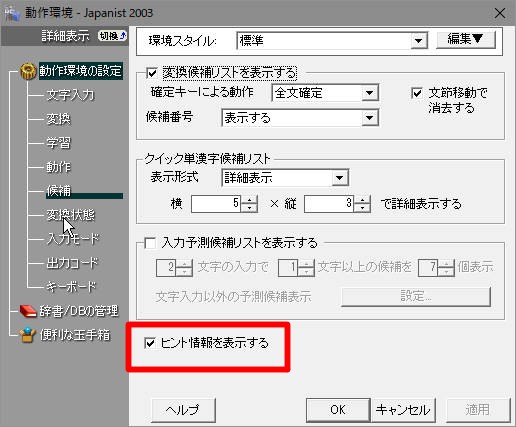
Task: Open the 候補番号 dropdown
Action: coord(369,118)
